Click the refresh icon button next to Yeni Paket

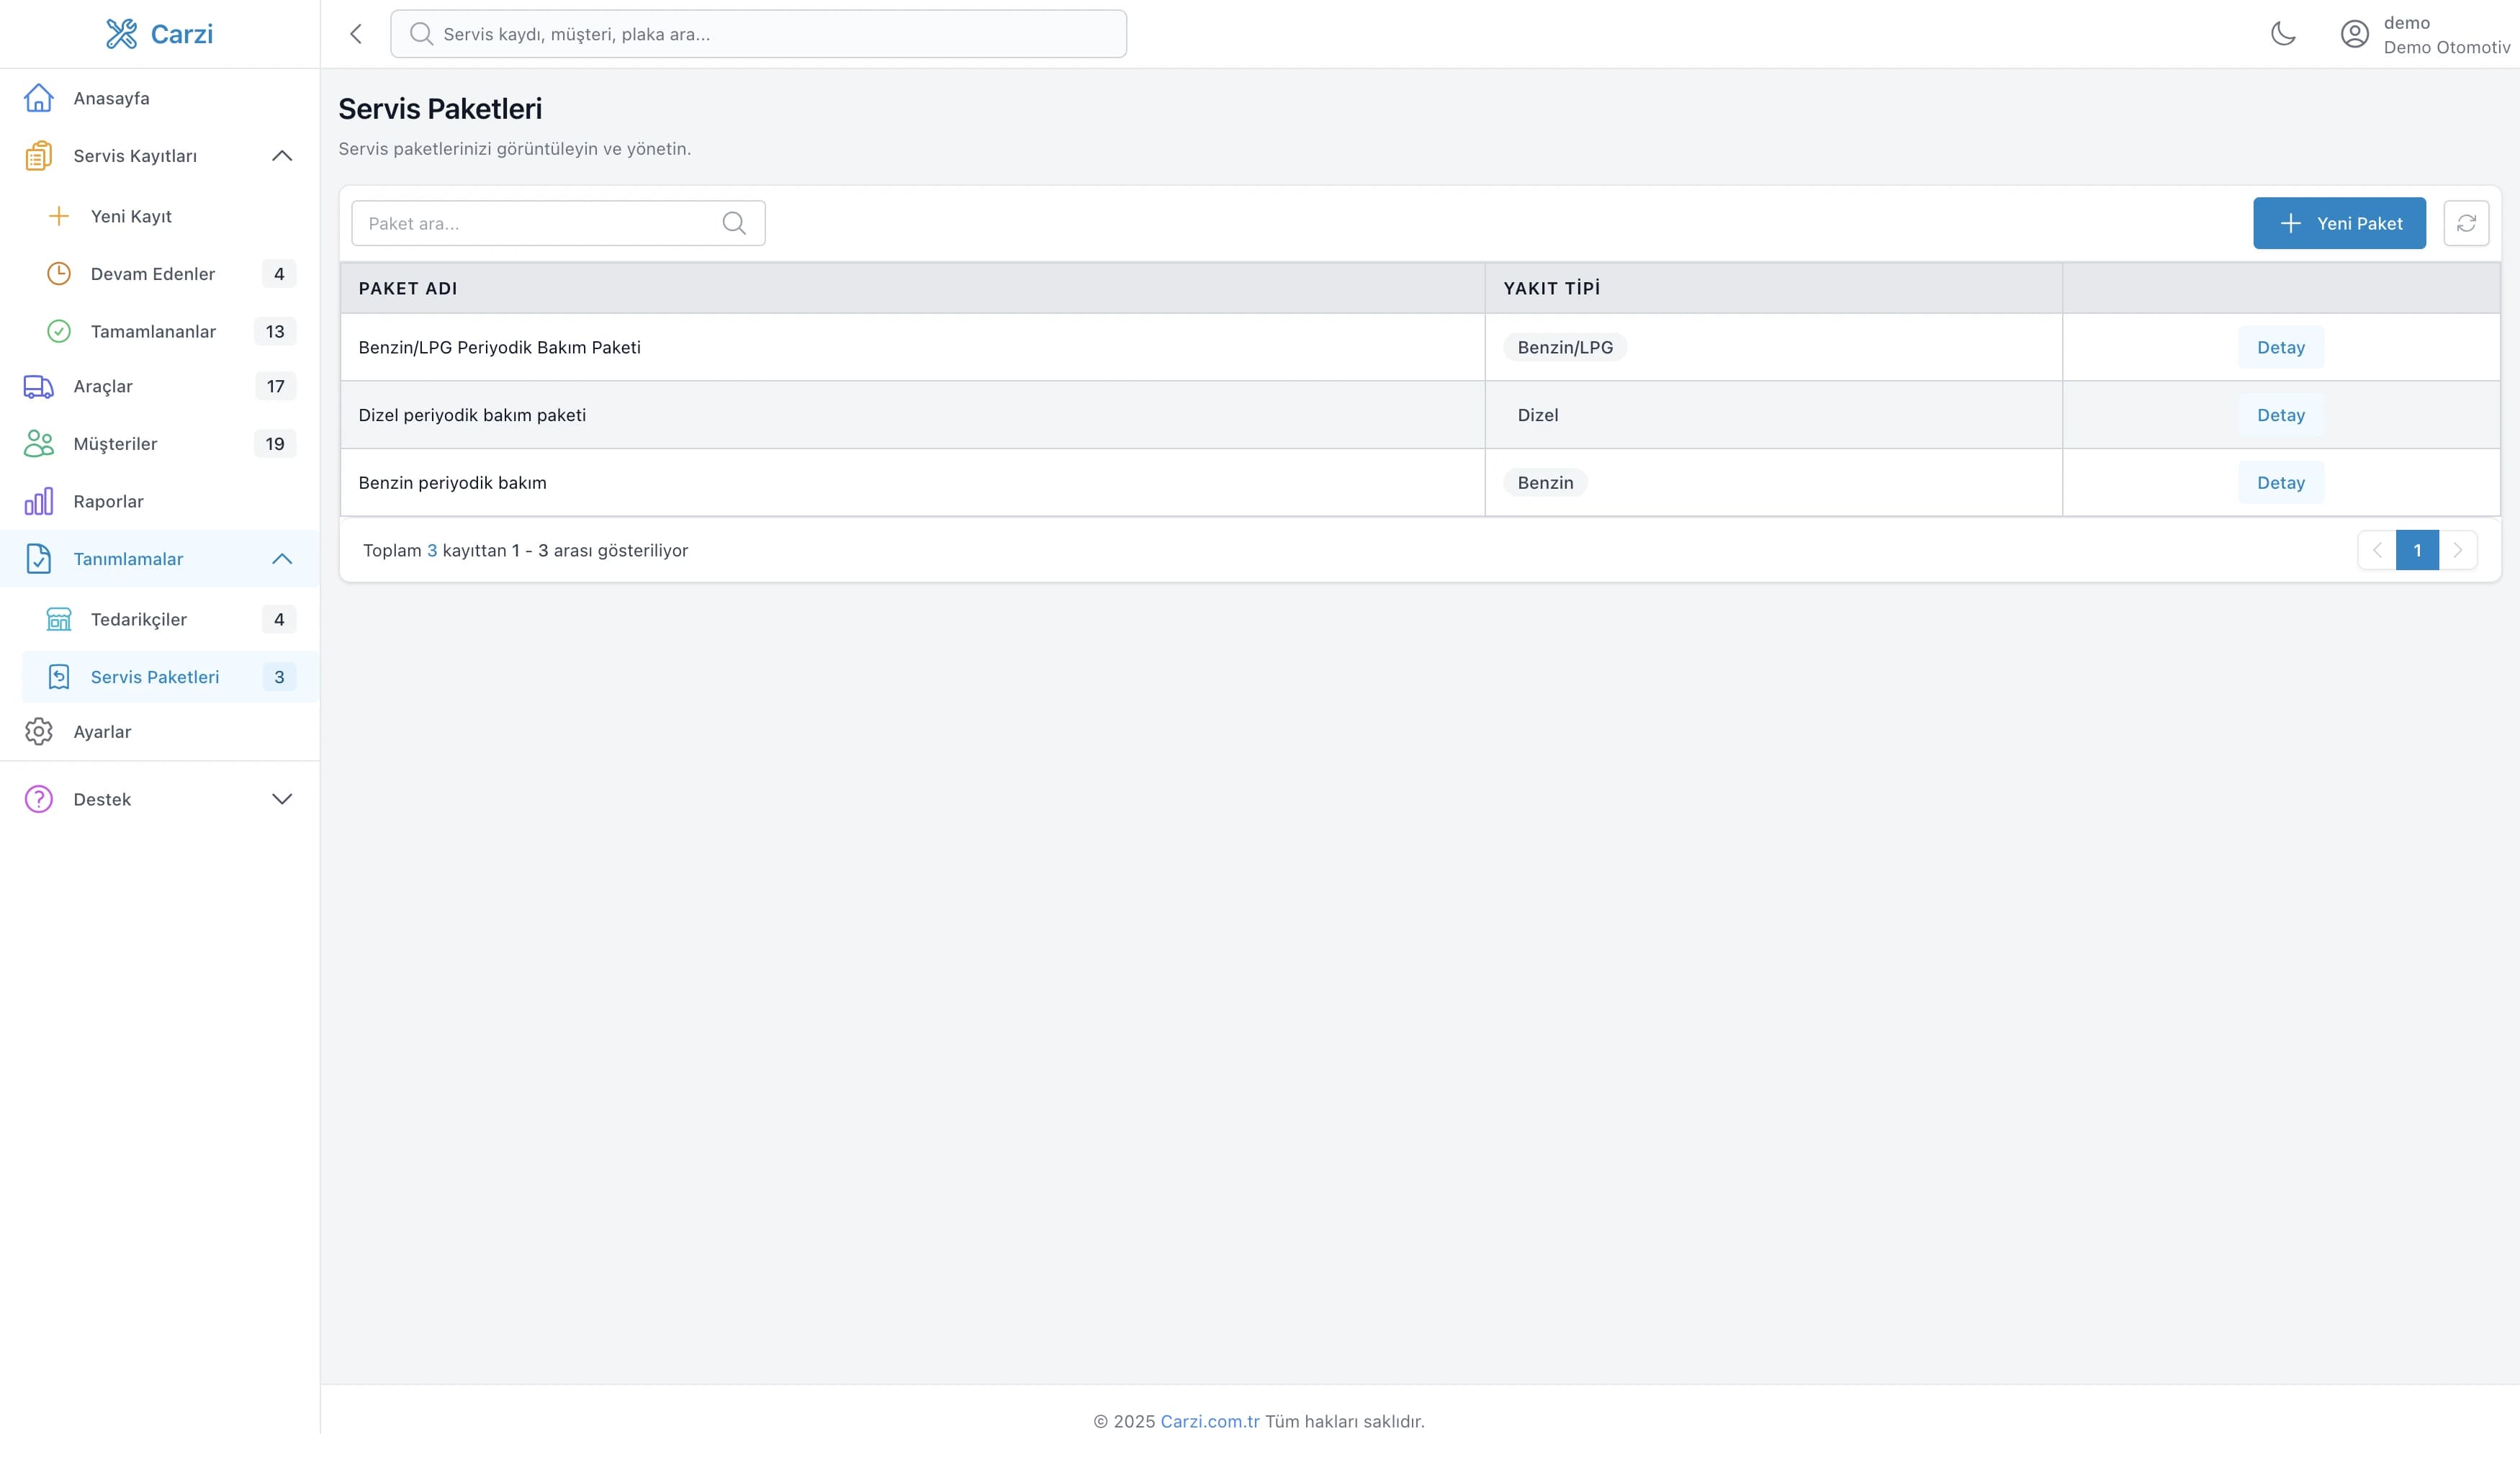pyautogui.click(x=2466, y=223)
